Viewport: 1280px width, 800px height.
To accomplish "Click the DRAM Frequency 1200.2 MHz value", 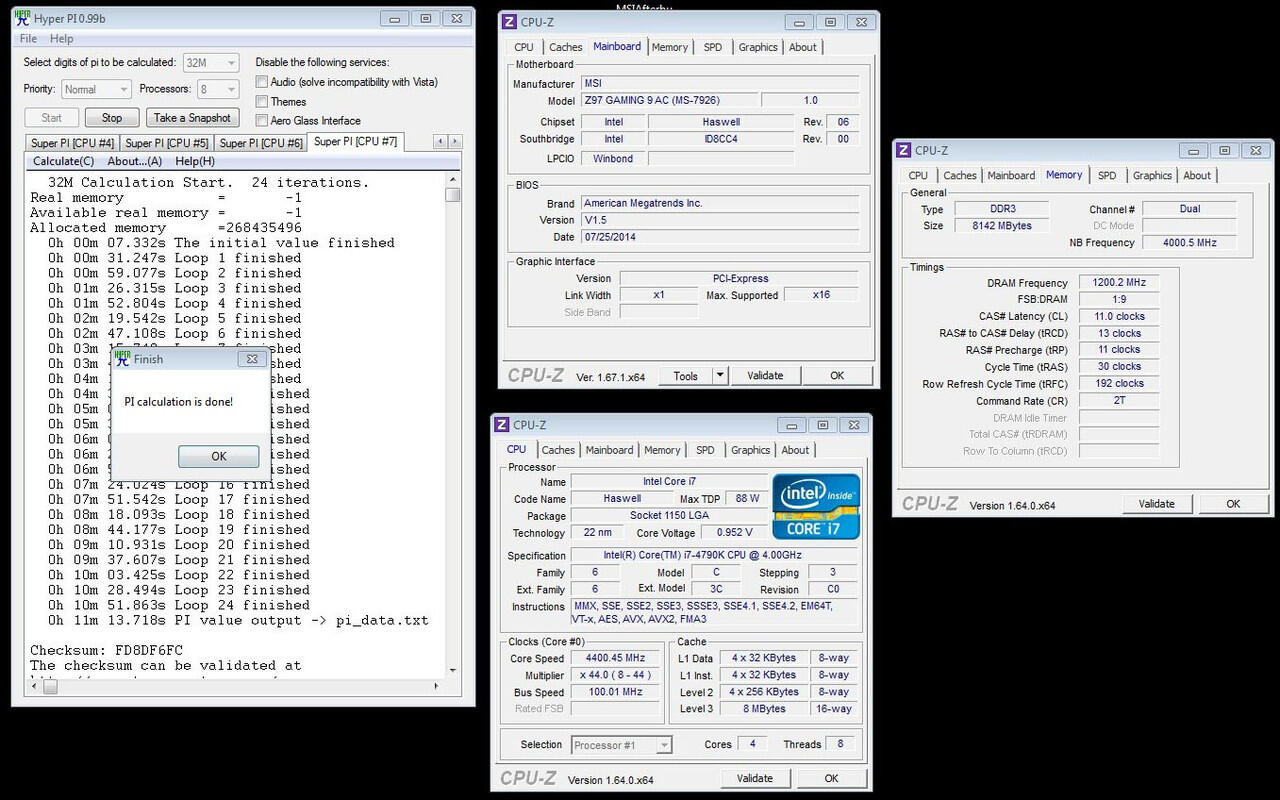I will (x=1119, y=283).
